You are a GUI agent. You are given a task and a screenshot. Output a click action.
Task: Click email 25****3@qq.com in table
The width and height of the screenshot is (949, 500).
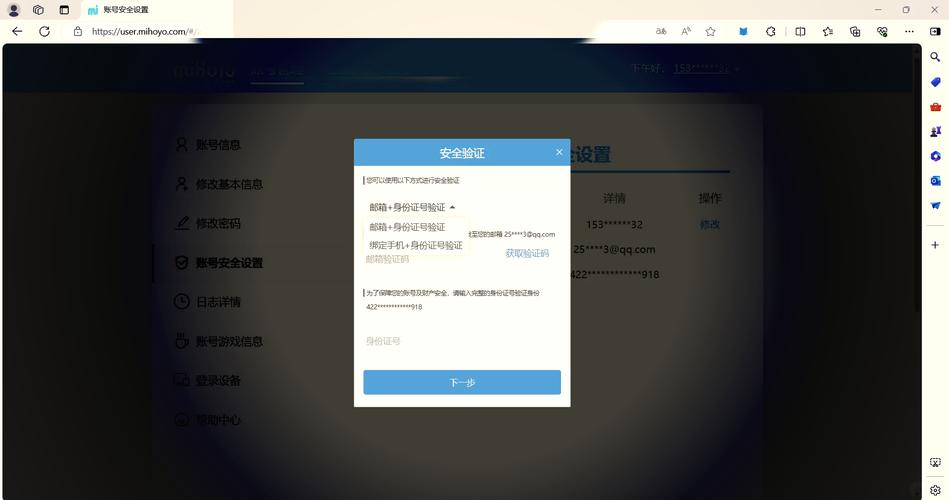[x=614, y=249]
